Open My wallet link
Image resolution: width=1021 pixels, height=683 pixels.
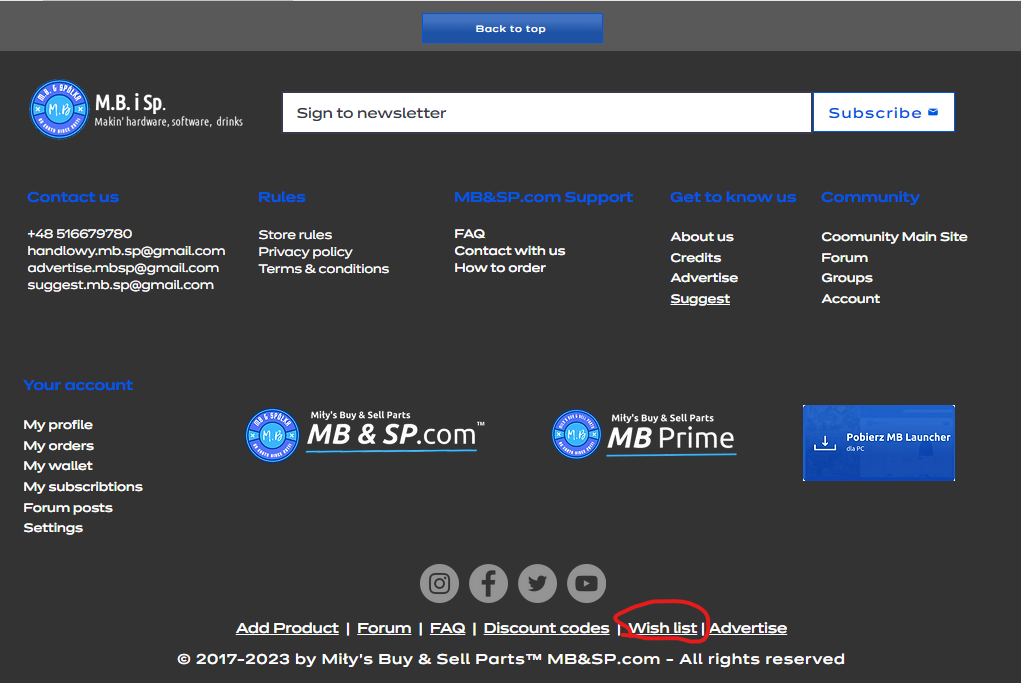(x=58, y=466)
